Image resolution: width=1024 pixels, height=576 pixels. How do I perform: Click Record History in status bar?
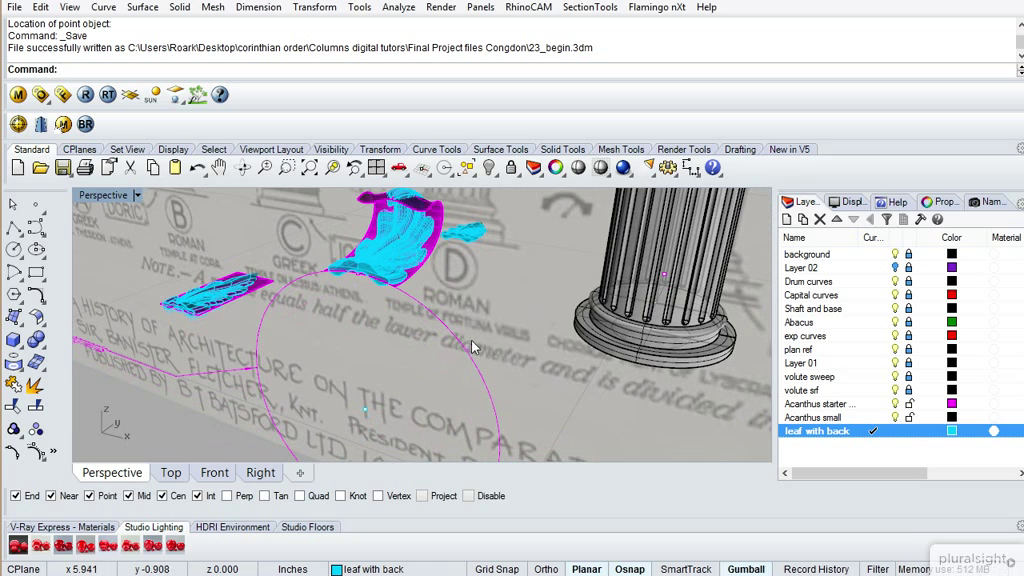click(x=816, y=569)
